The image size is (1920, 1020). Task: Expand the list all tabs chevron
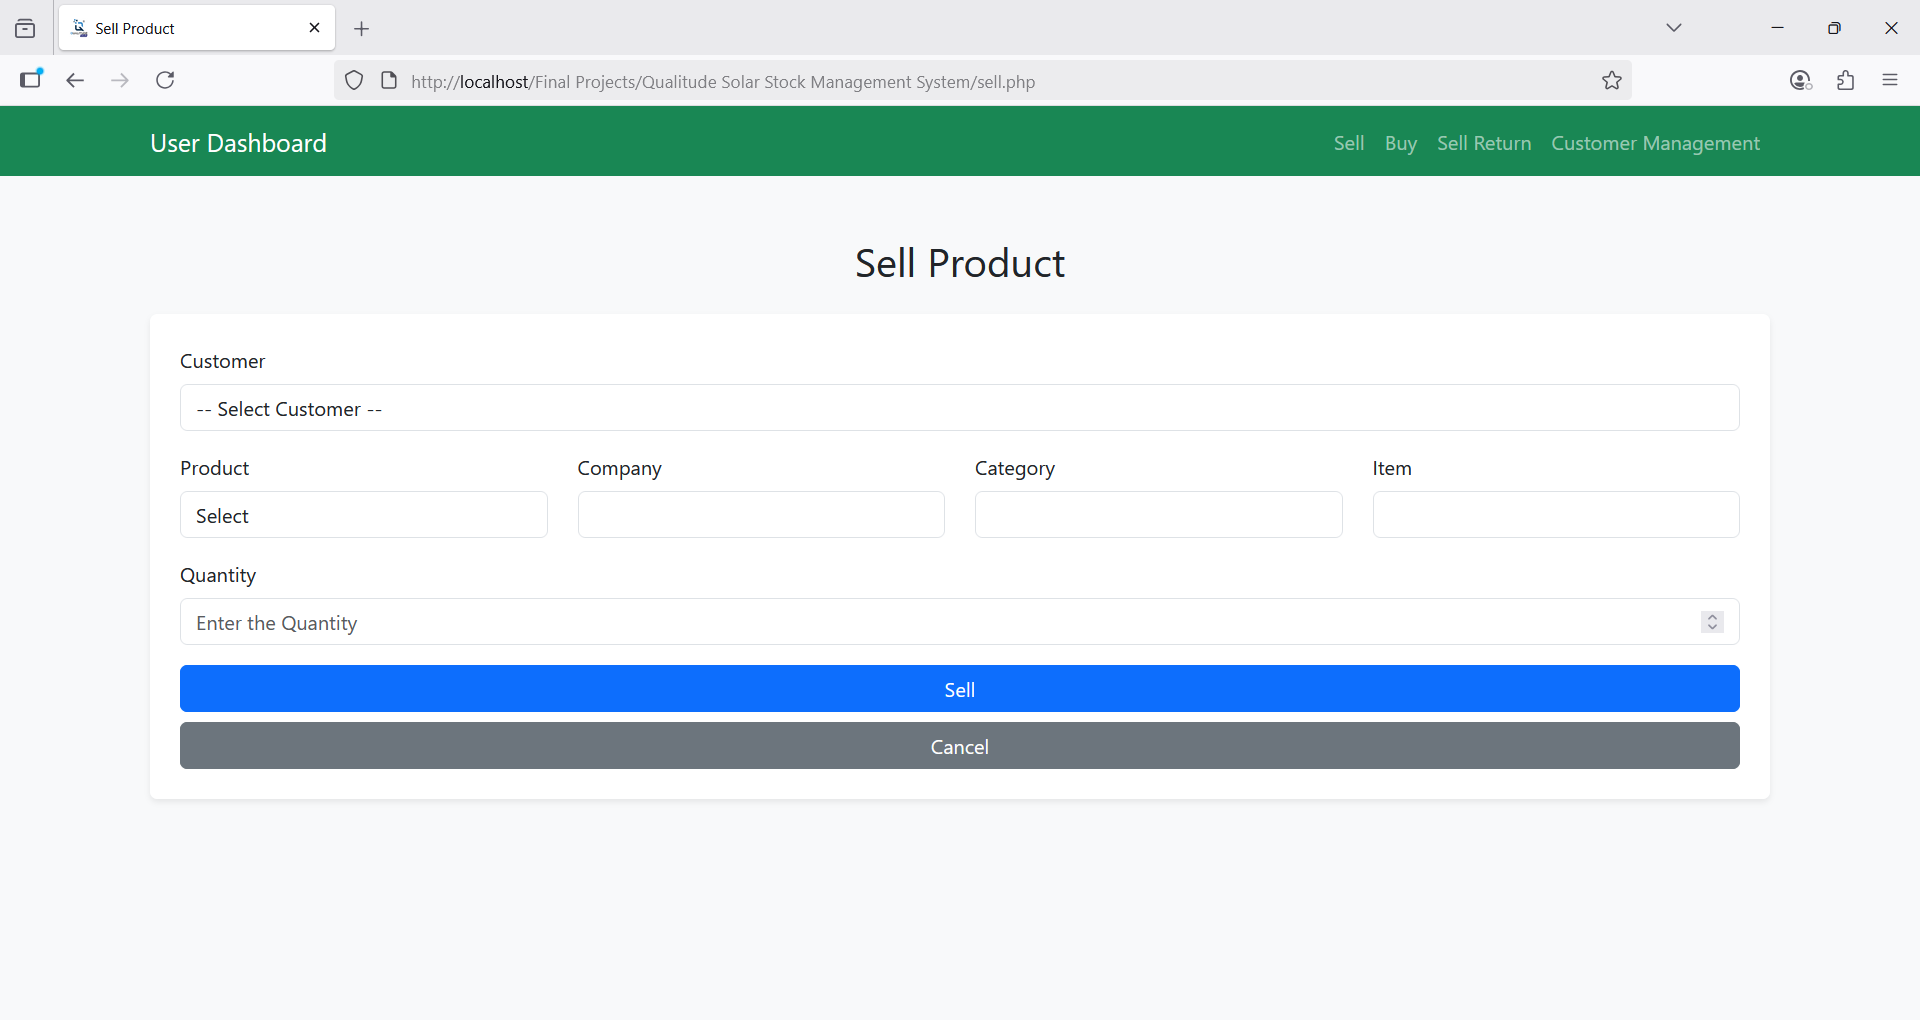pyautogui.click(x=1673, y=28)
